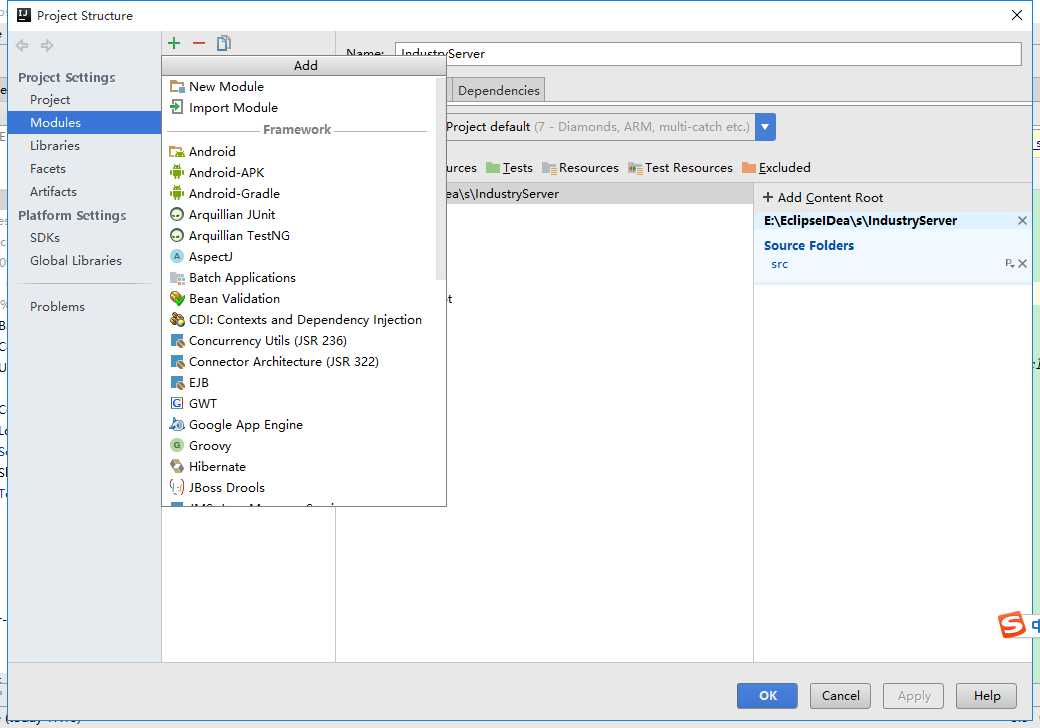The image size is (1040, 728).
Task: Click the JBoss Drools icon
Action: coord(177,487)
